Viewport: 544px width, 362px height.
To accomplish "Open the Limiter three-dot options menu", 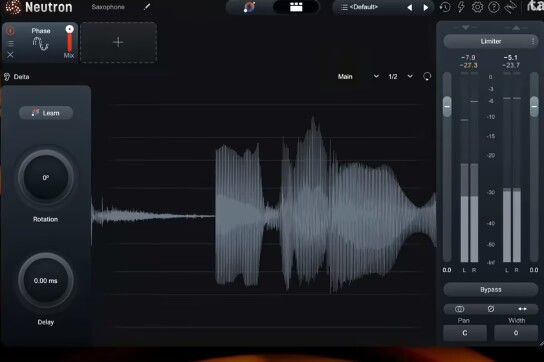I will click(533, 41).
